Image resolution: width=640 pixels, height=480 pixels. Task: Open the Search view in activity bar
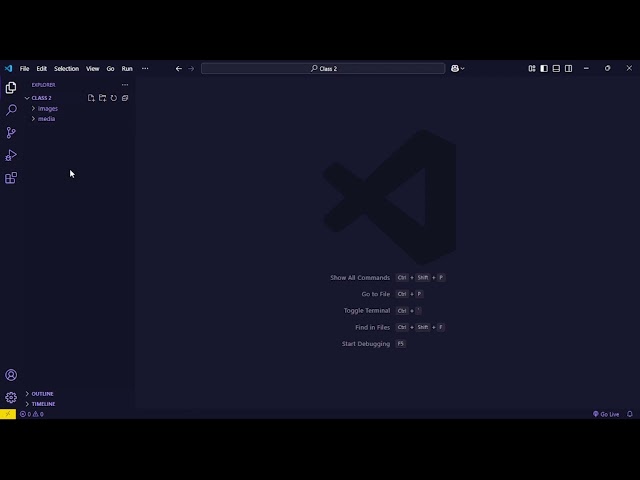click(x=11, y=110)
